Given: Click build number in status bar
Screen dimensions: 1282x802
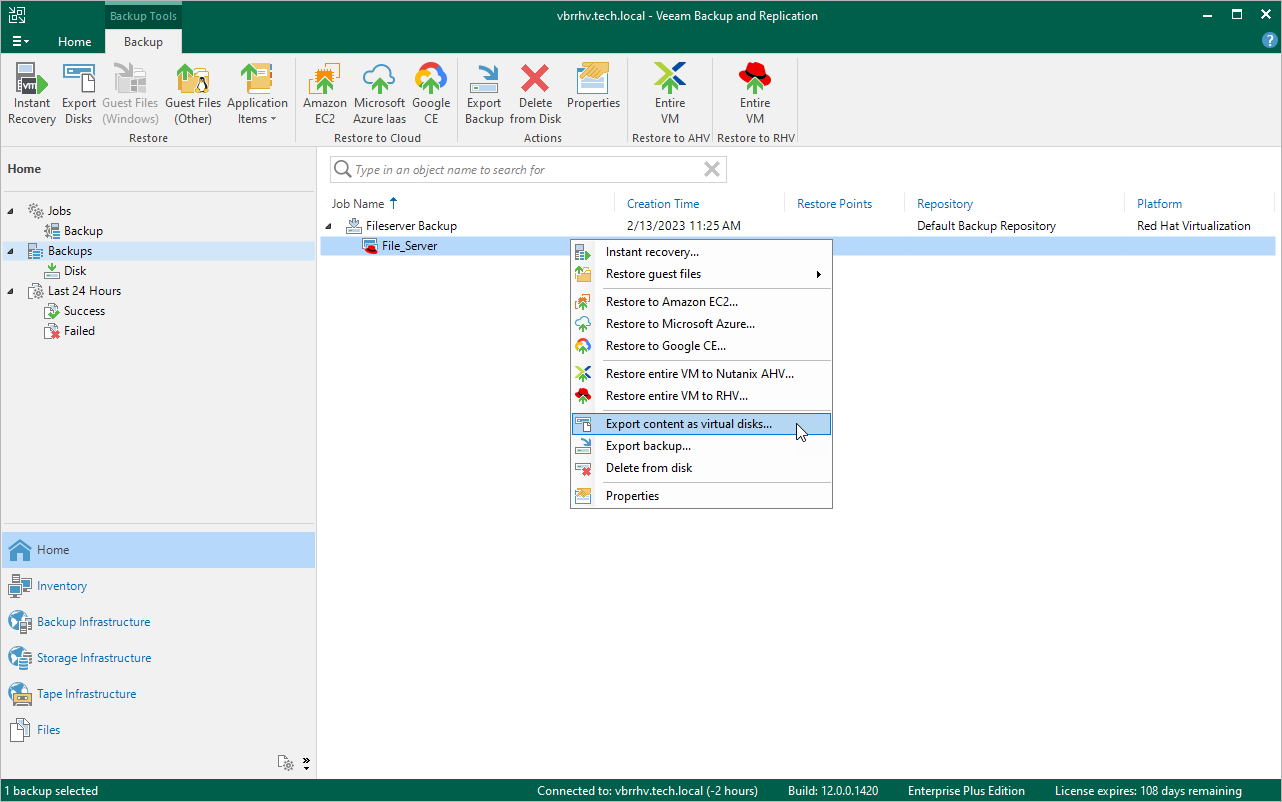Looking at the screenshot, I should [833, 791].
